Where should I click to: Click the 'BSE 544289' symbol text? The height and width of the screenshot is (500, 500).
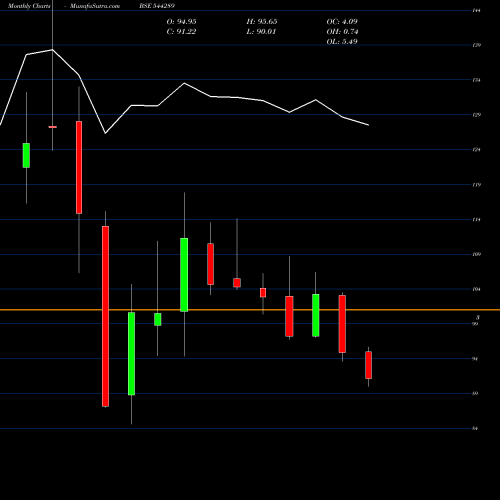coord(157,6)
